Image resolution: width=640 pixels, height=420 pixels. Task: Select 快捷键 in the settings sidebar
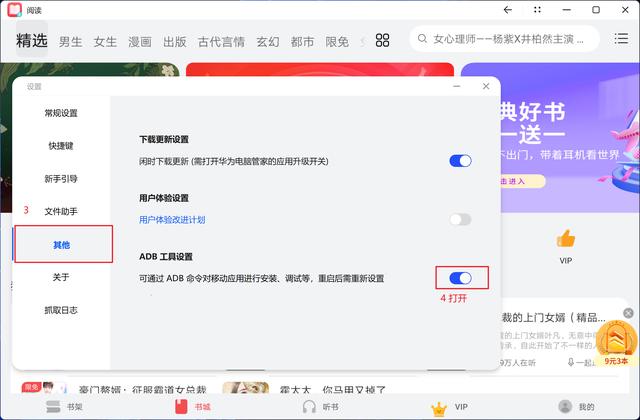tap(61, 146)
